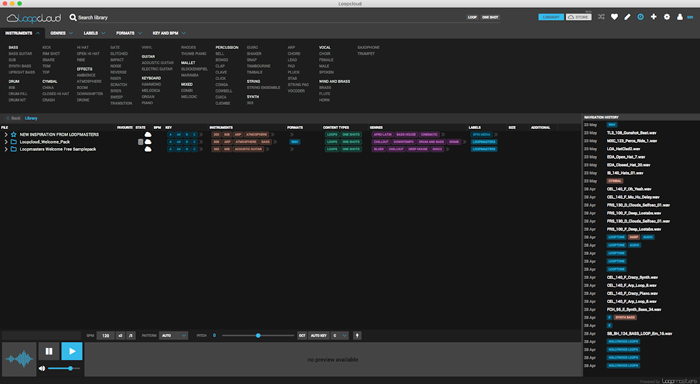Open the GENRES filter dropdown
This screenshot has width=700, height=384.
(62, 33)
